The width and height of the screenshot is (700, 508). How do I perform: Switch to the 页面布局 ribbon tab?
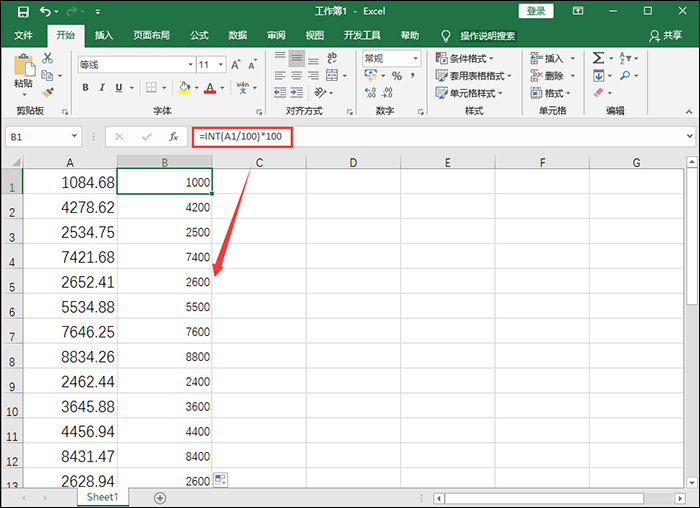[151, 35]
